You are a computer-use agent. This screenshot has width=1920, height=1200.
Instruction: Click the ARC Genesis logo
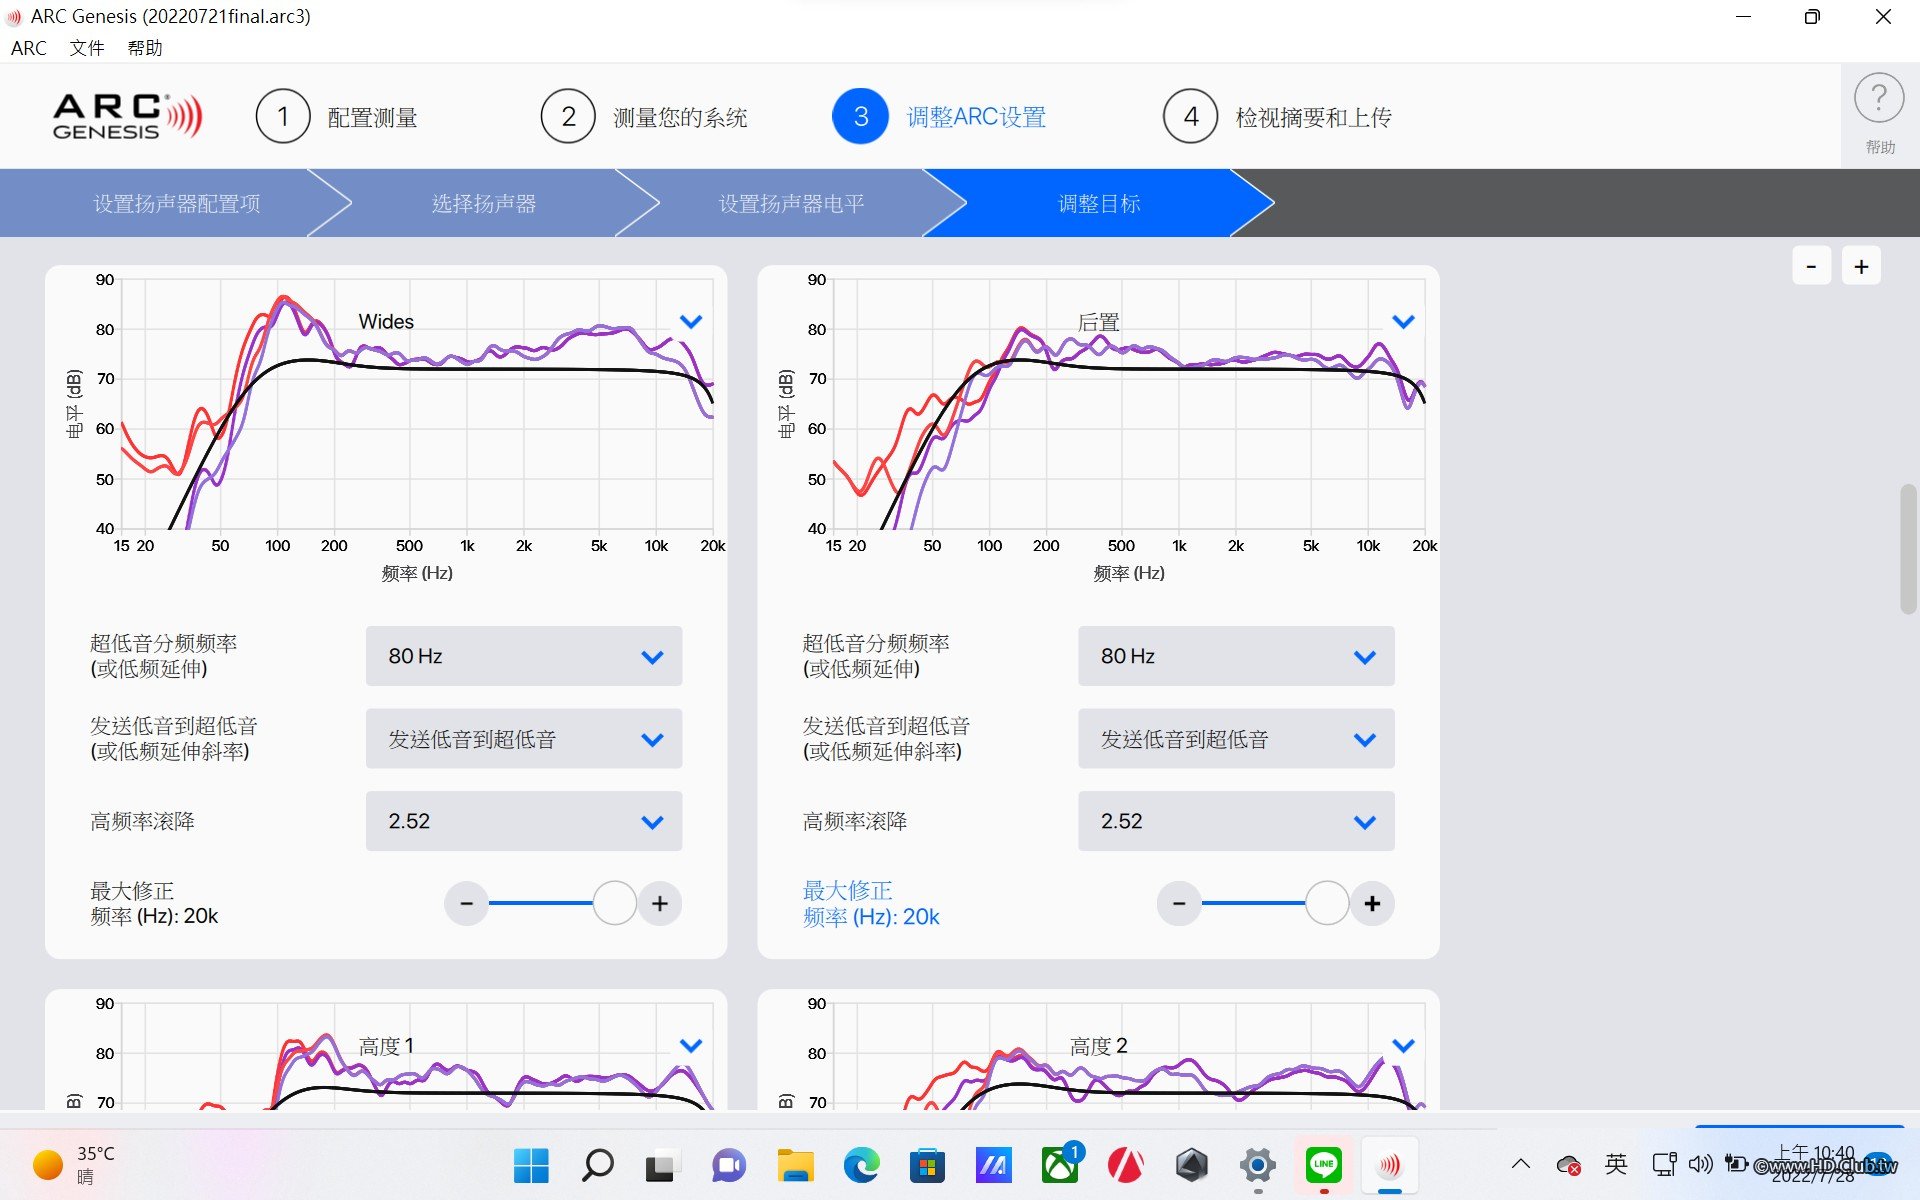click(127, 117)
